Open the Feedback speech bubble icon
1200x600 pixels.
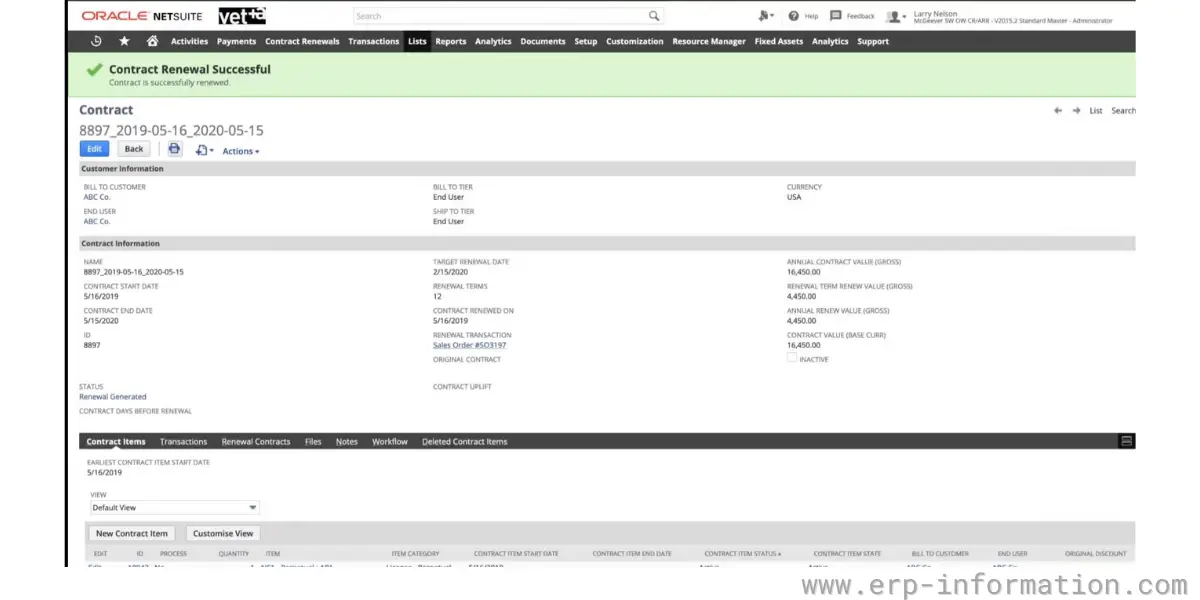point(836,16)
